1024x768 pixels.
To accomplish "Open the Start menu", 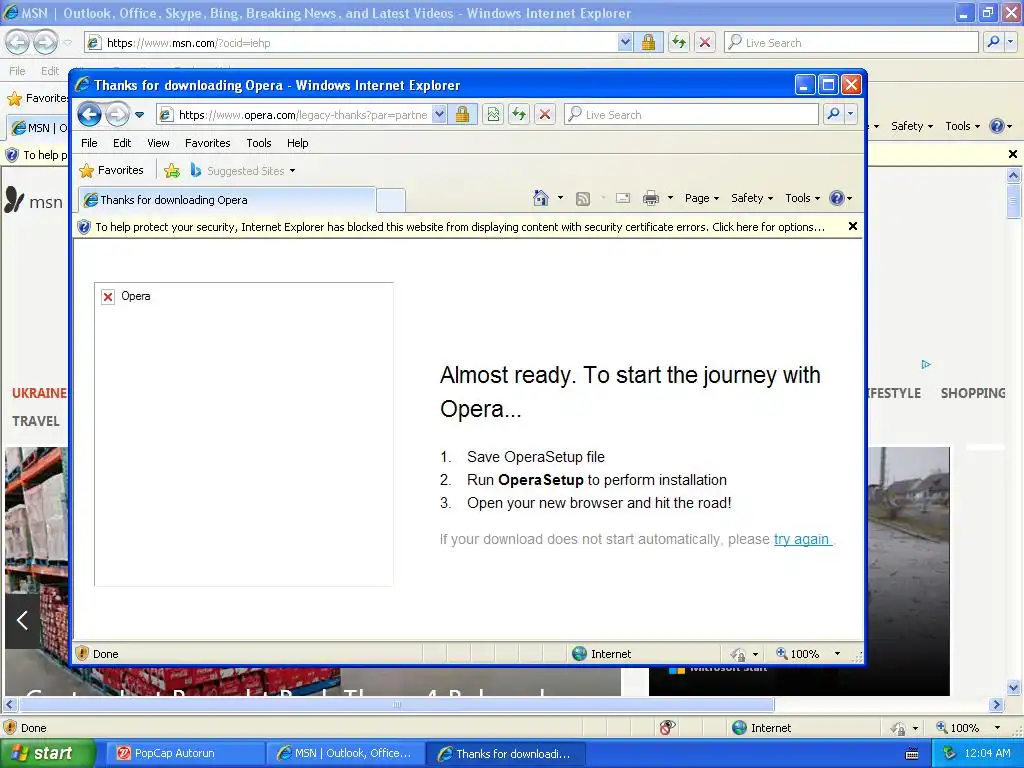I will (x=48, y=753).
